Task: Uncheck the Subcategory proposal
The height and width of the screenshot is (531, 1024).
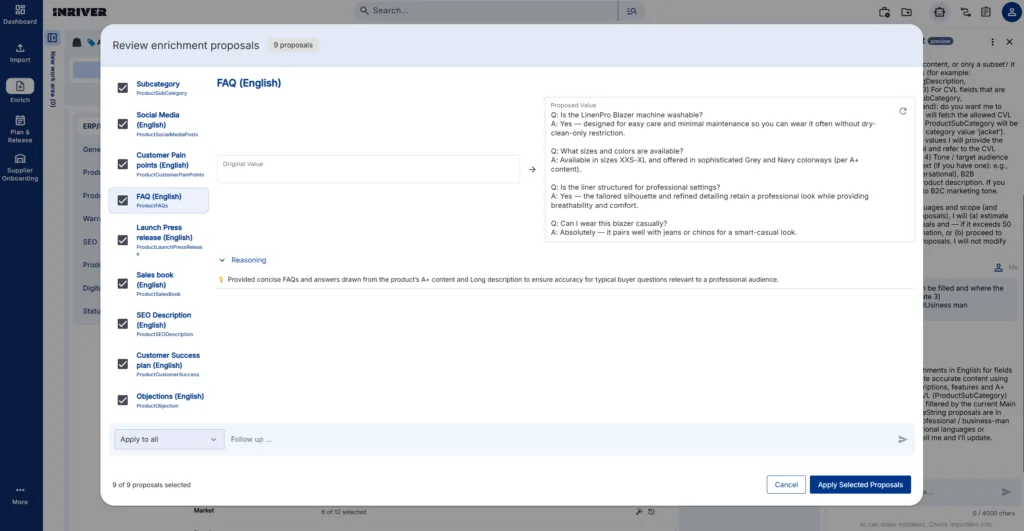Action: [123, 88]
